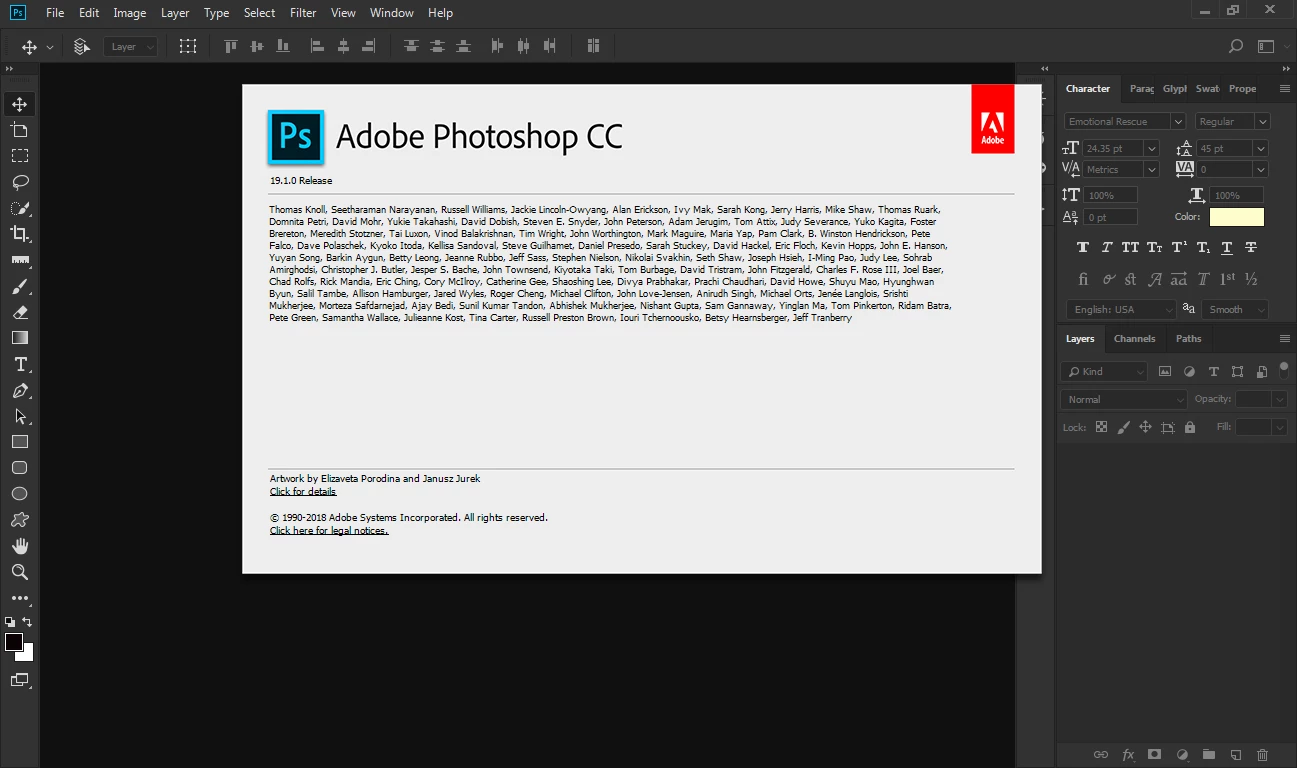
Task: Select the Hand tool
Action: [20, 546]
